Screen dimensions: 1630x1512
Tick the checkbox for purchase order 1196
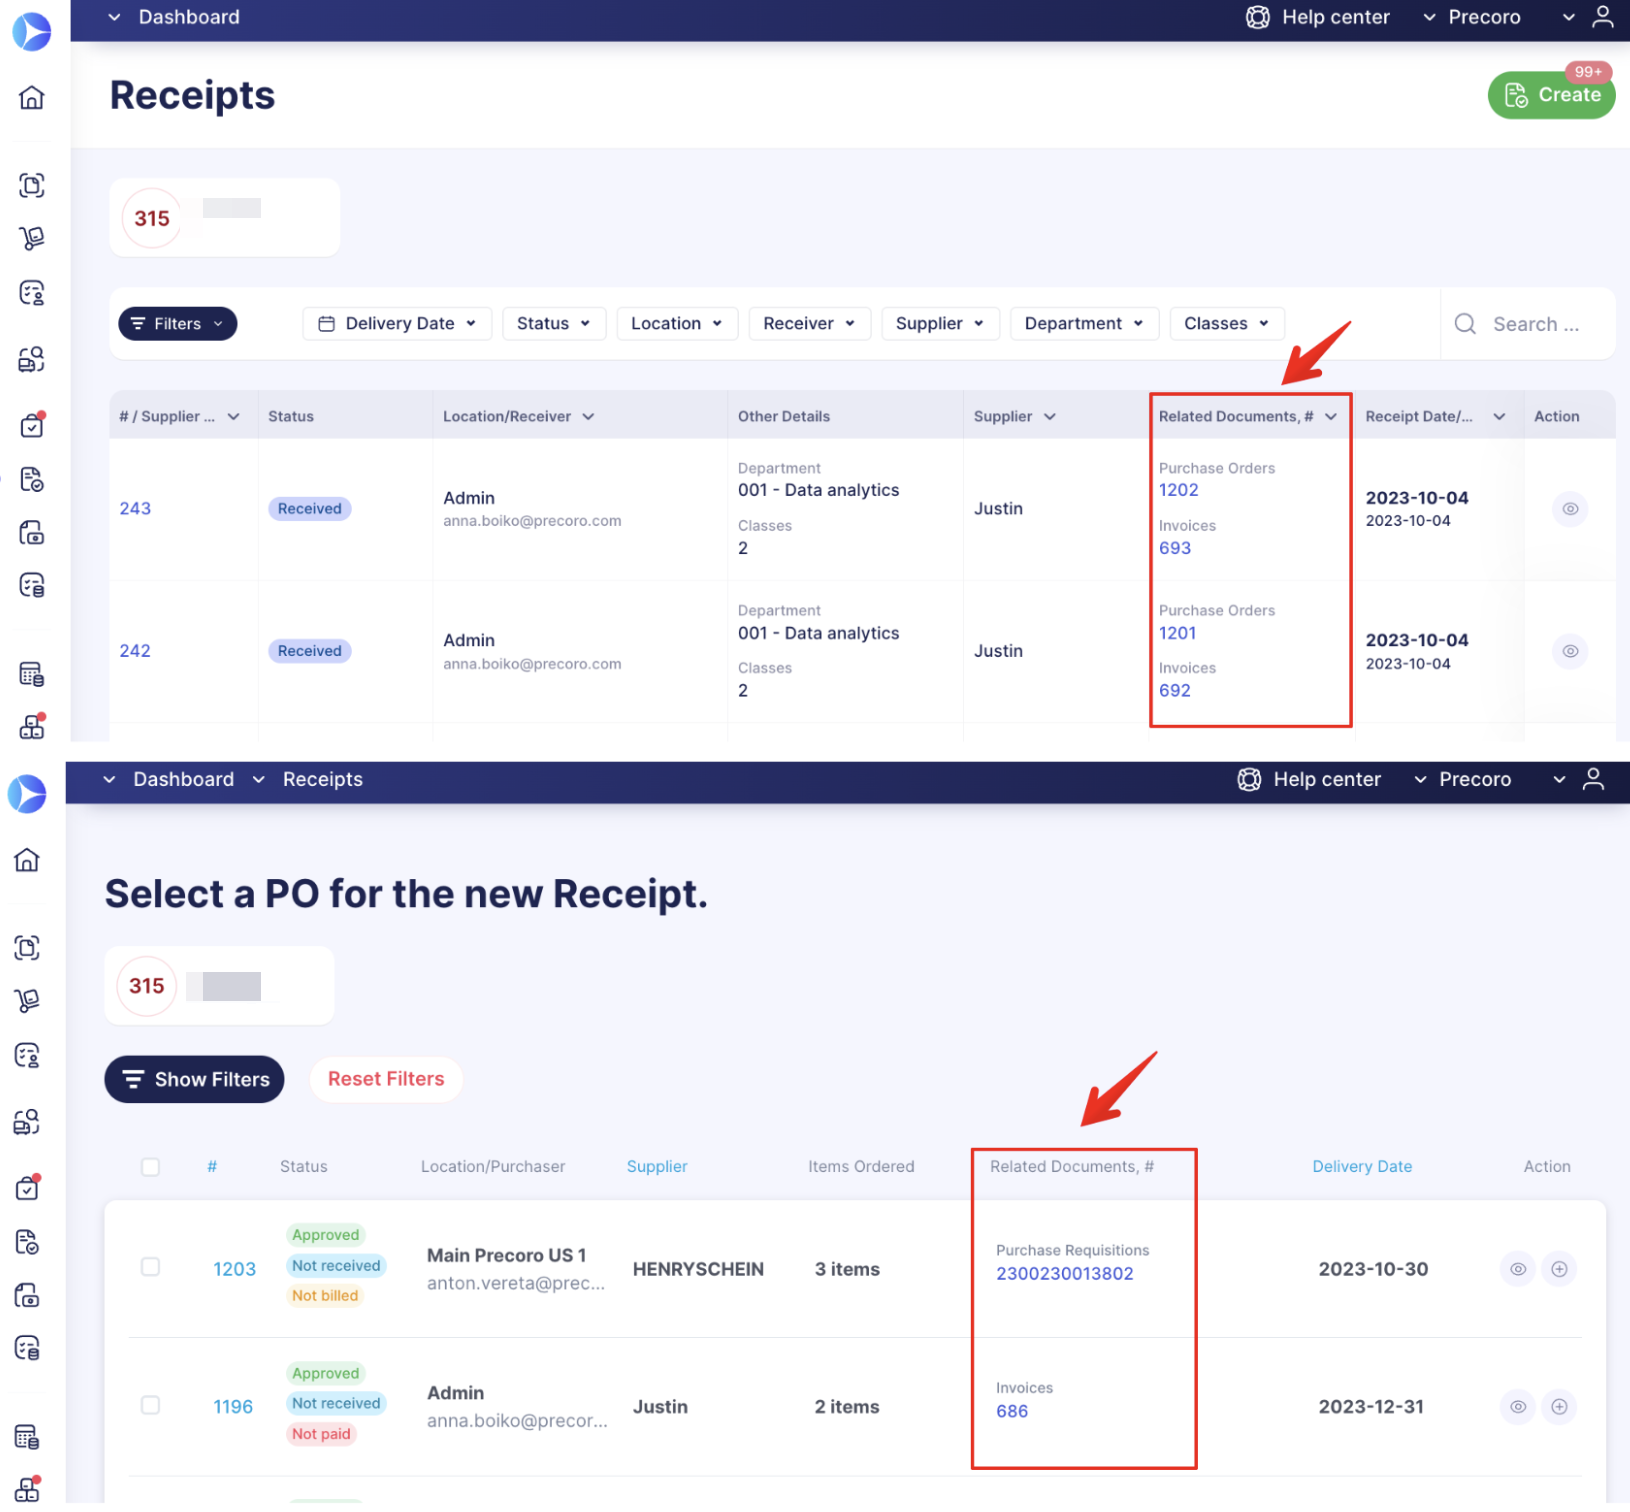pos(150,1405)
